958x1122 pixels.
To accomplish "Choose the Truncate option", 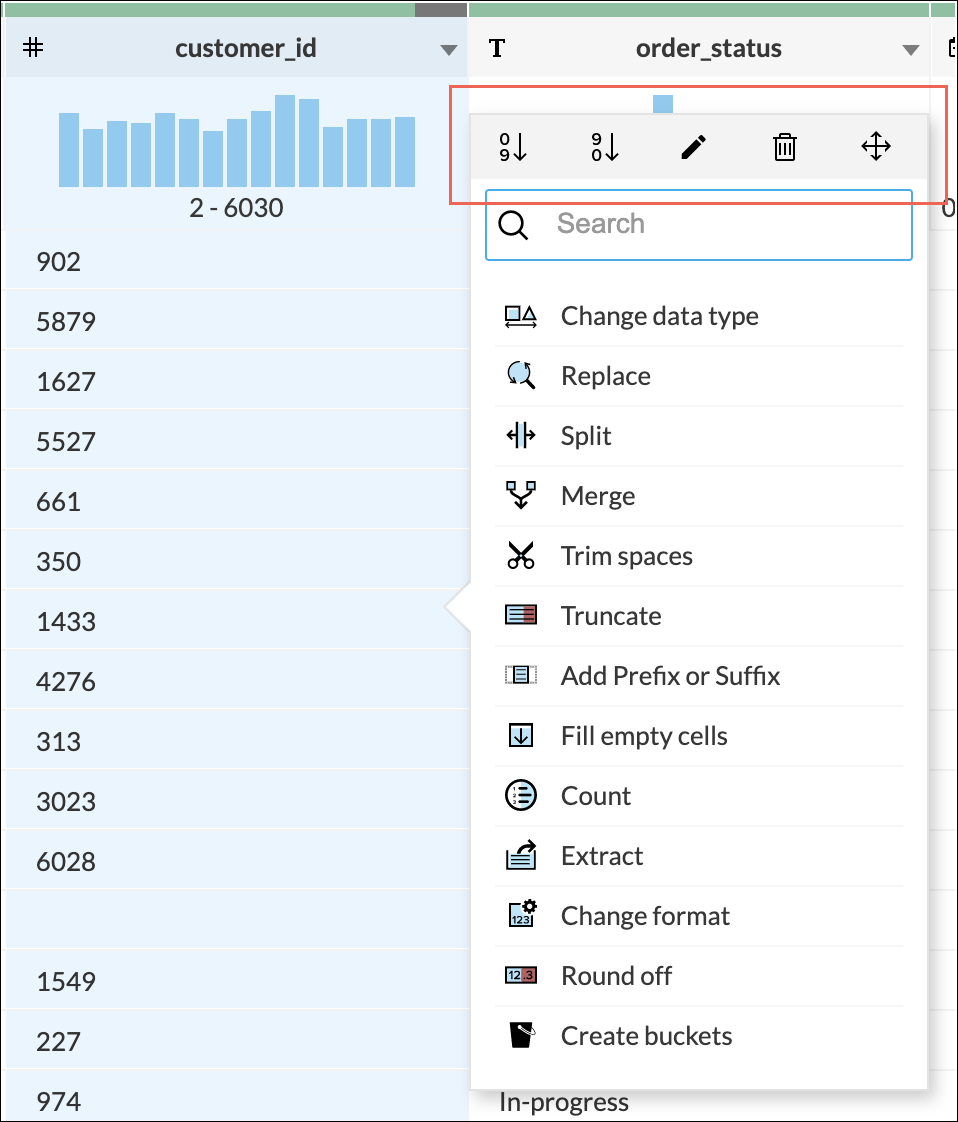I will click(x=611, y=616).
